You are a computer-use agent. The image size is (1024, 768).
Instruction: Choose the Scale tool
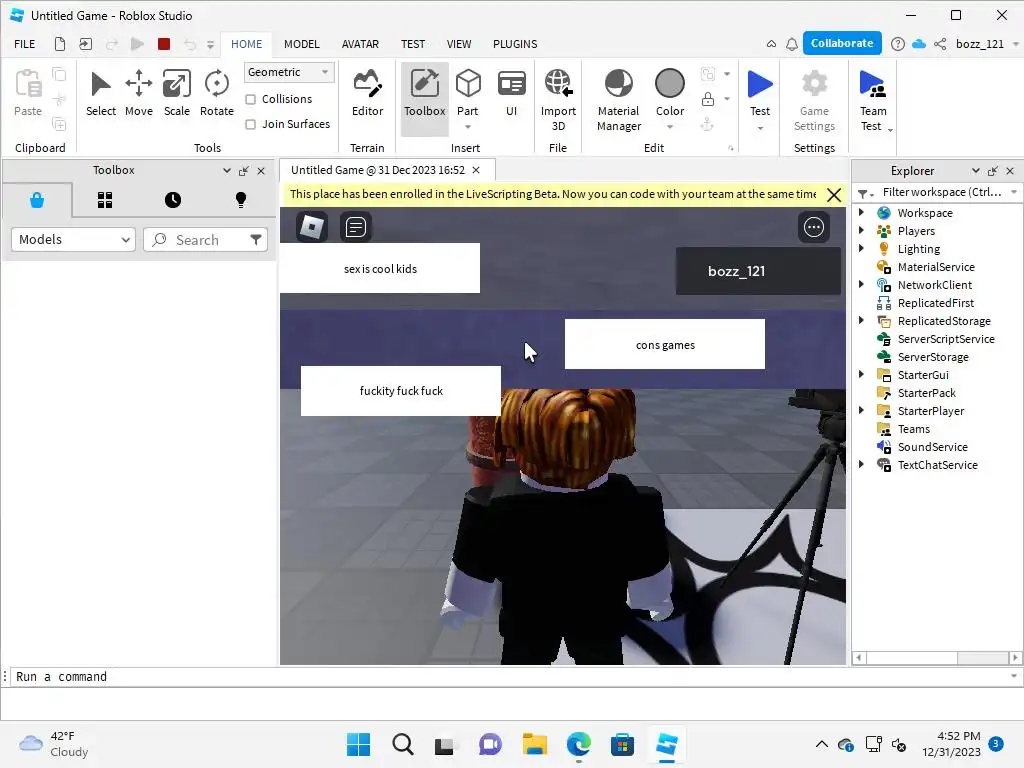pyautogui.click(x=176, y=93)
